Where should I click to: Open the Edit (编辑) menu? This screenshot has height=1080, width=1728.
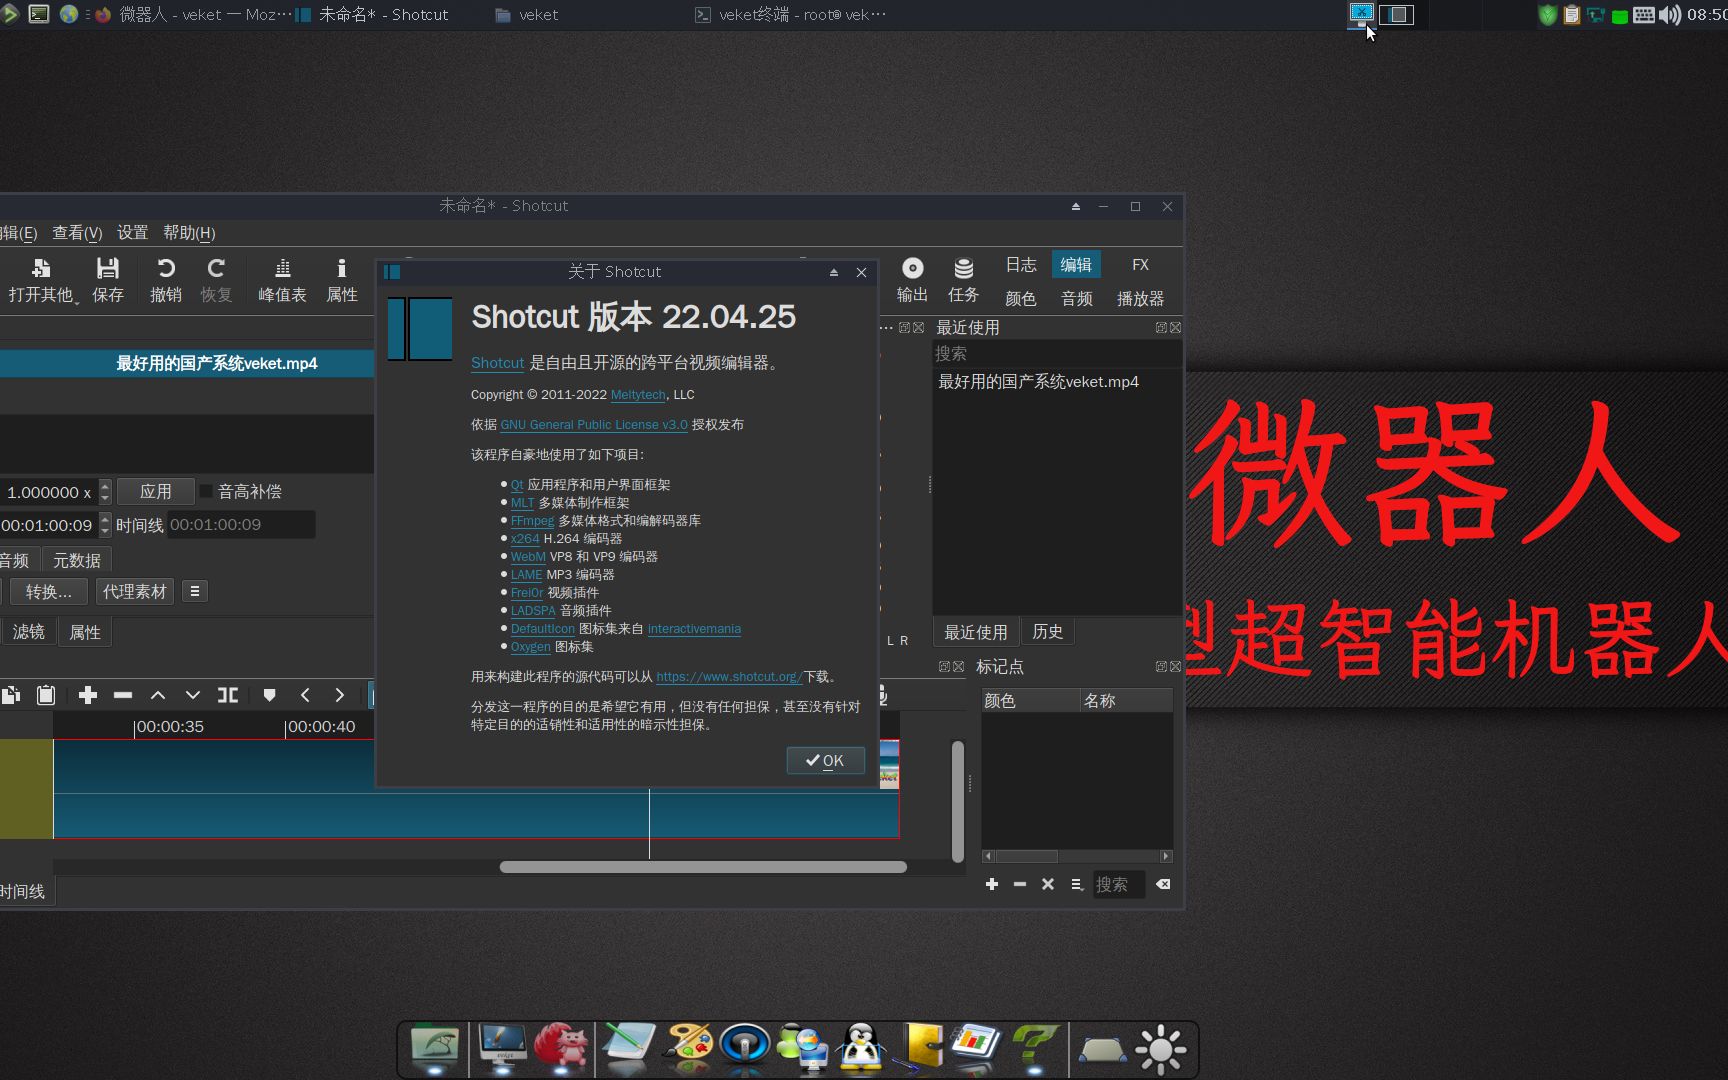(x=18, y=233)
